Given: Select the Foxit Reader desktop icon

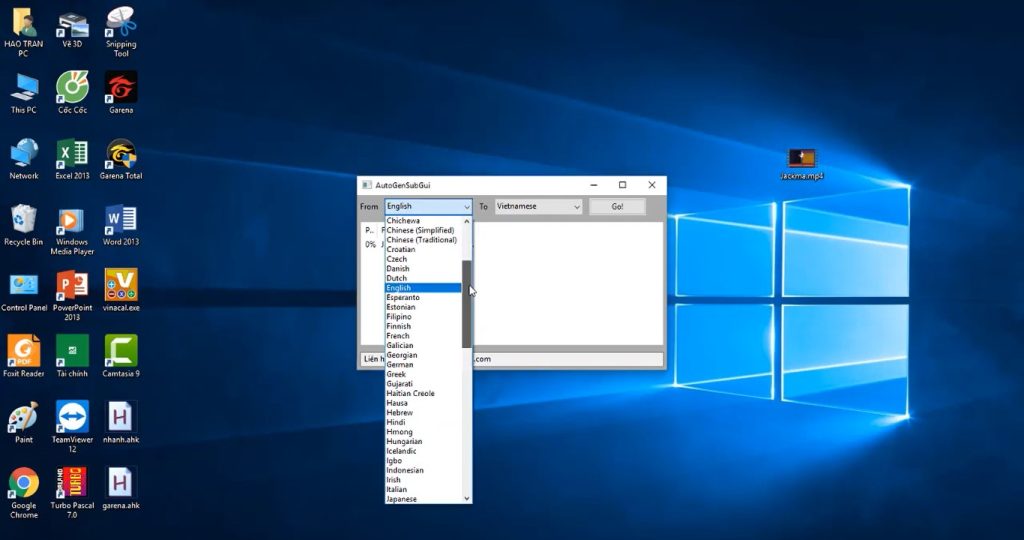Looking at the screenshot, I should pyautogui.click(x=24, y=351).
